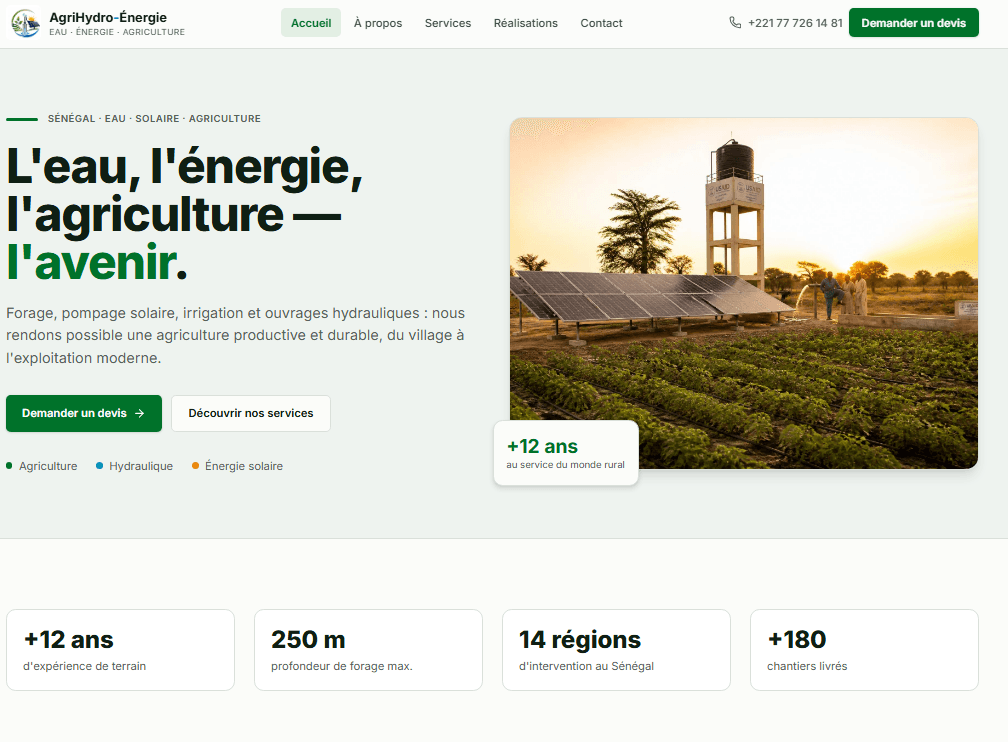
Task: Click Découvrir nos services button
Action: (x=251, y=413)
